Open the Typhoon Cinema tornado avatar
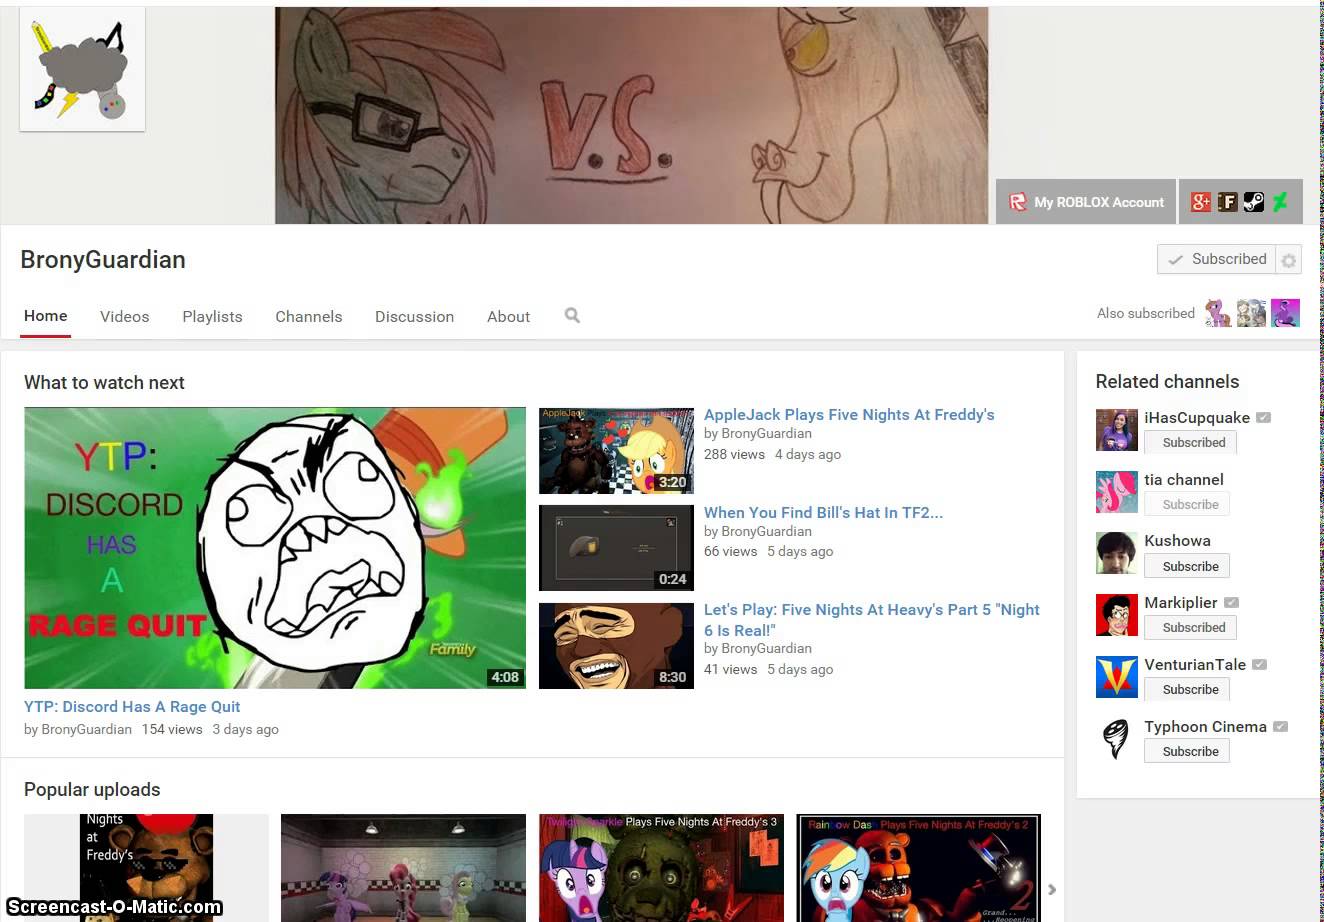Screen dimensions: 1324x922 click(1116, 739)
